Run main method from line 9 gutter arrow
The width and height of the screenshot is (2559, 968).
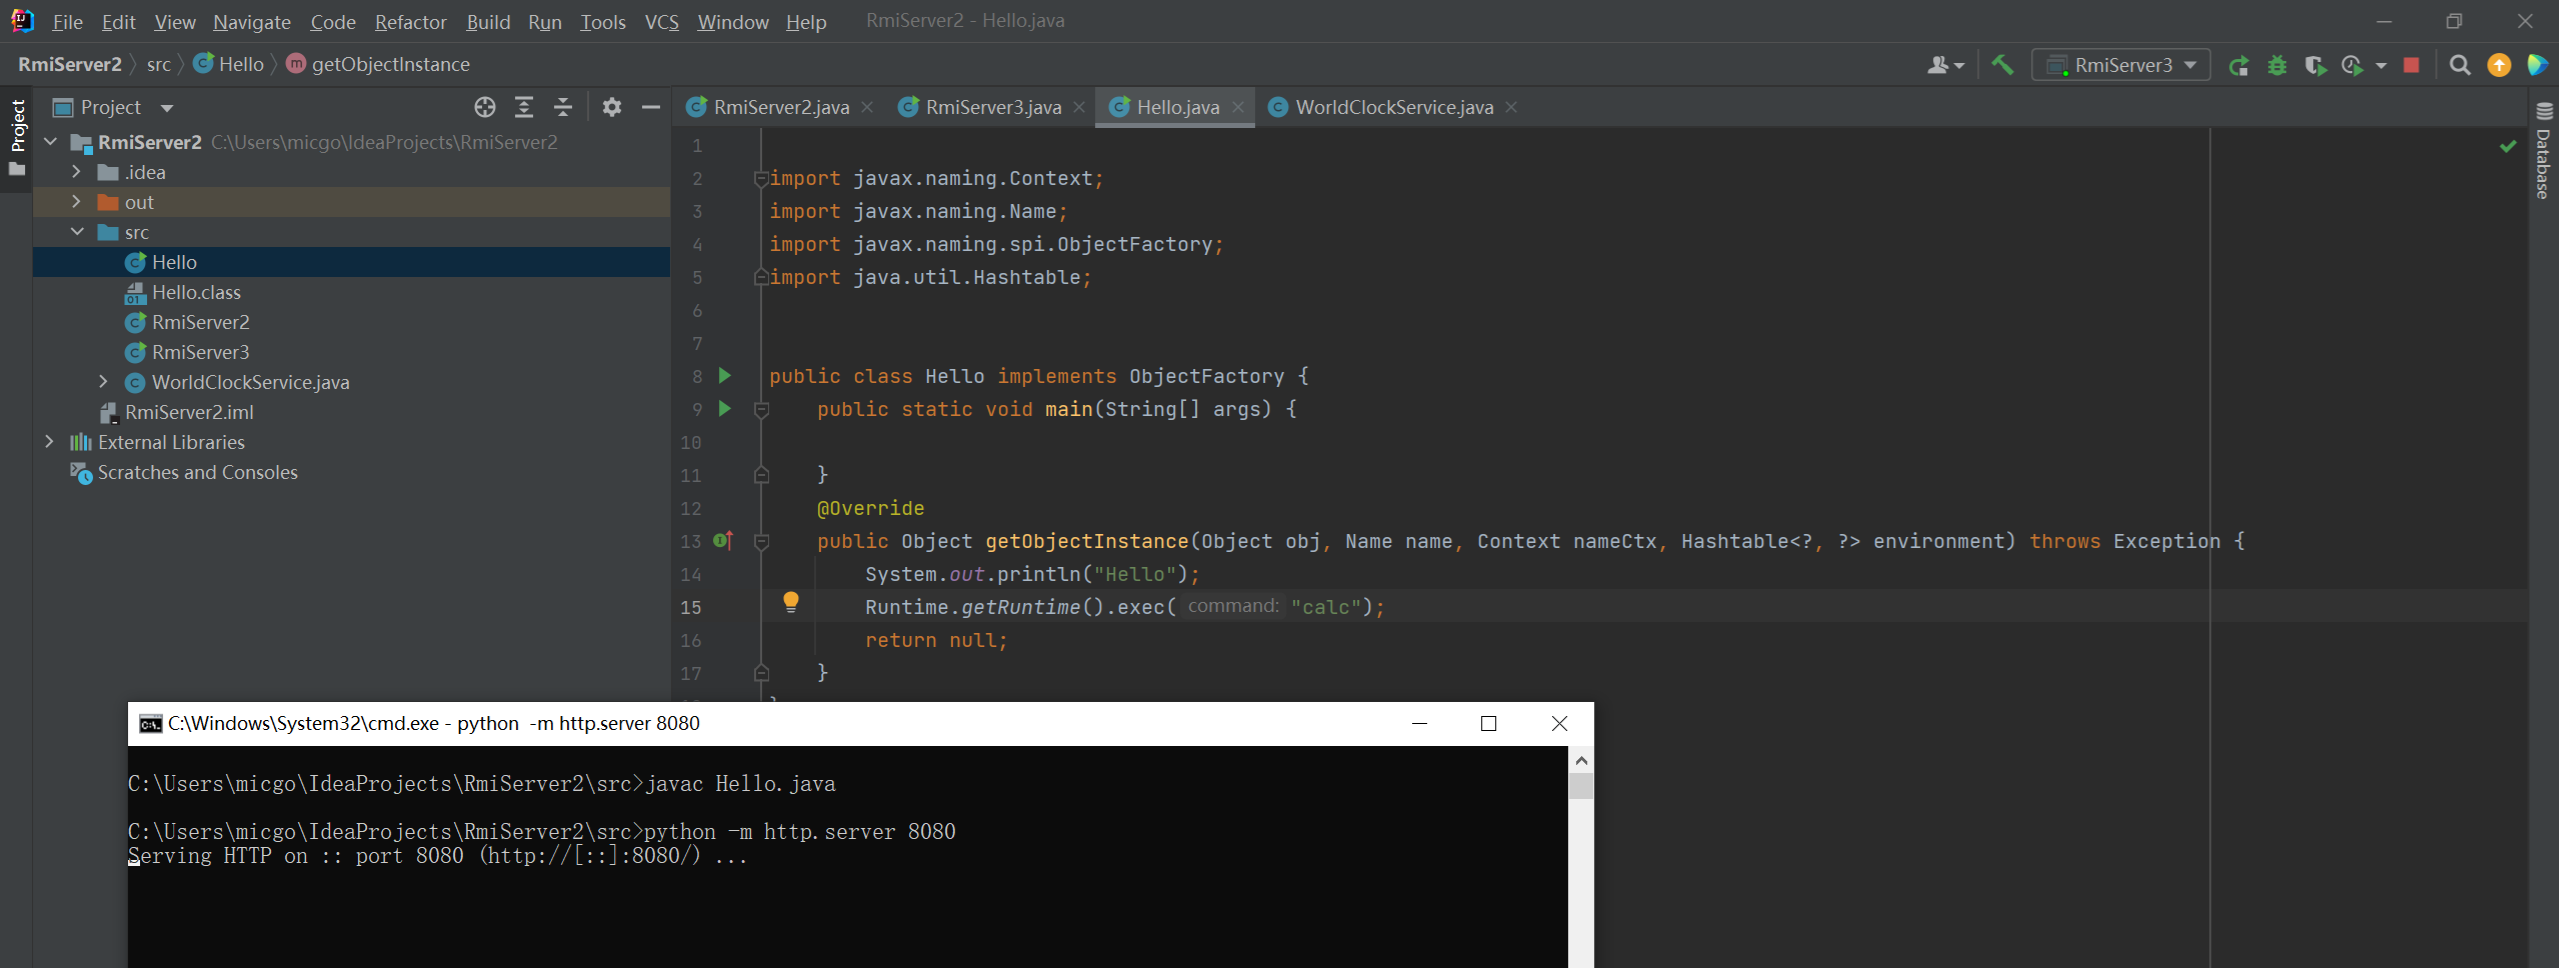[725, 409]
